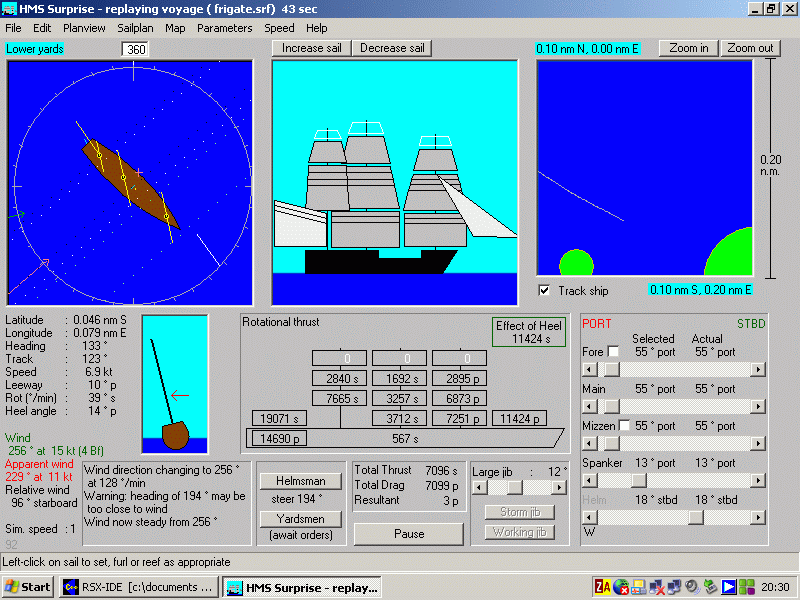Image resolution: width=800 pixels, height=600 pixels.
Task: Open the File menu
Action: [13, 28]
